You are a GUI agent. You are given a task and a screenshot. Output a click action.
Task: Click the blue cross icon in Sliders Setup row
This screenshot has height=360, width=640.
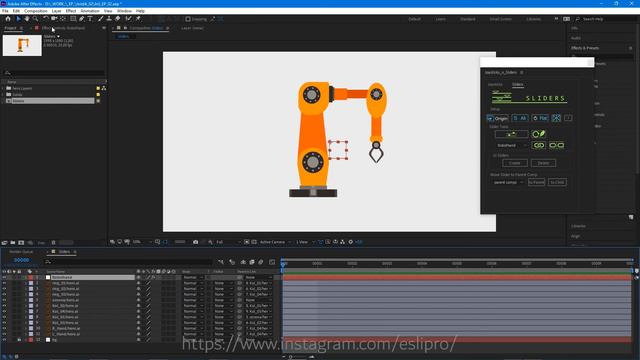coord(556,118)
